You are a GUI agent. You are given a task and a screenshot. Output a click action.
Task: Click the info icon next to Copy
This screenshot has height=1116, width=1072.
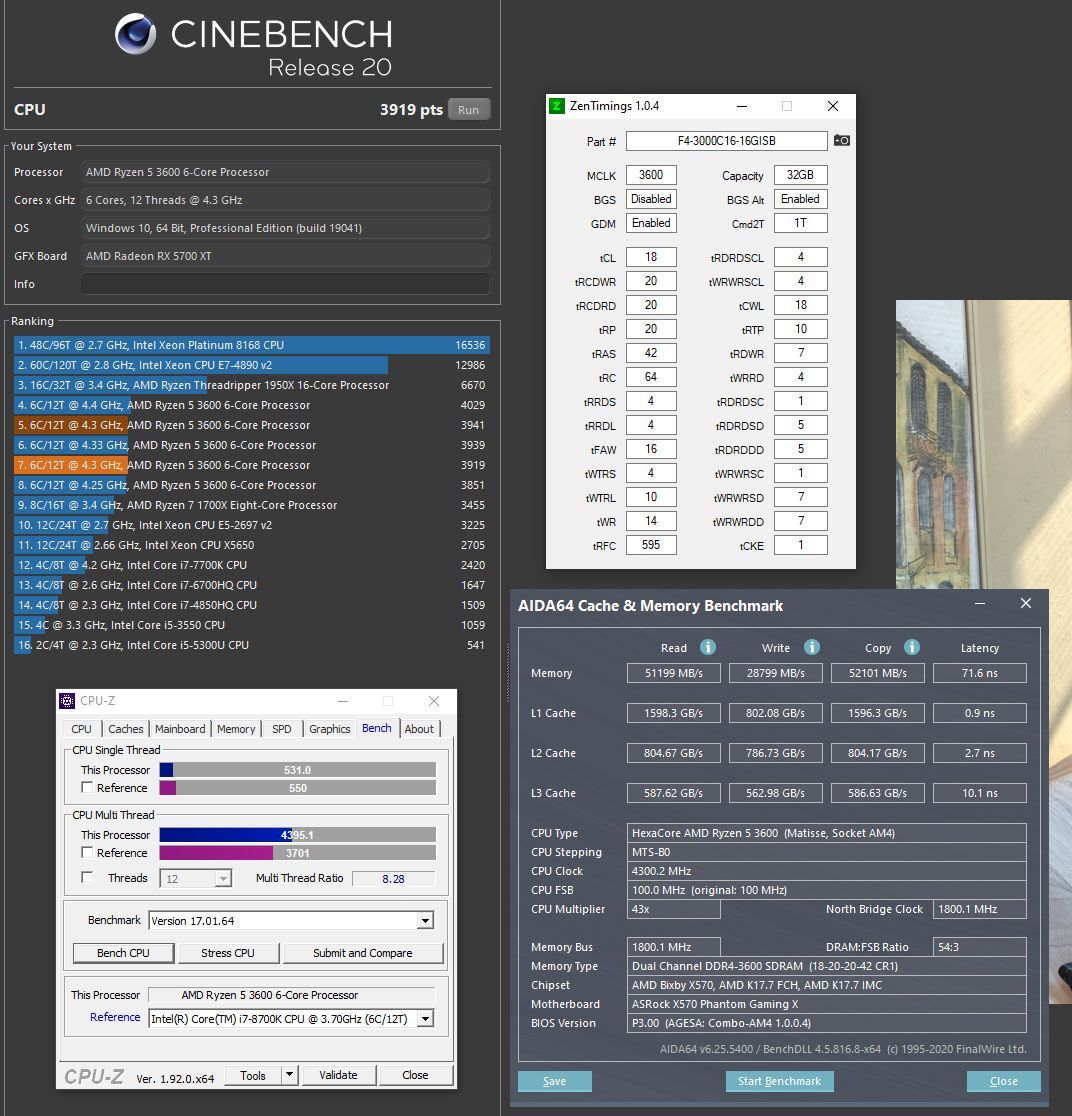[912, 647]
